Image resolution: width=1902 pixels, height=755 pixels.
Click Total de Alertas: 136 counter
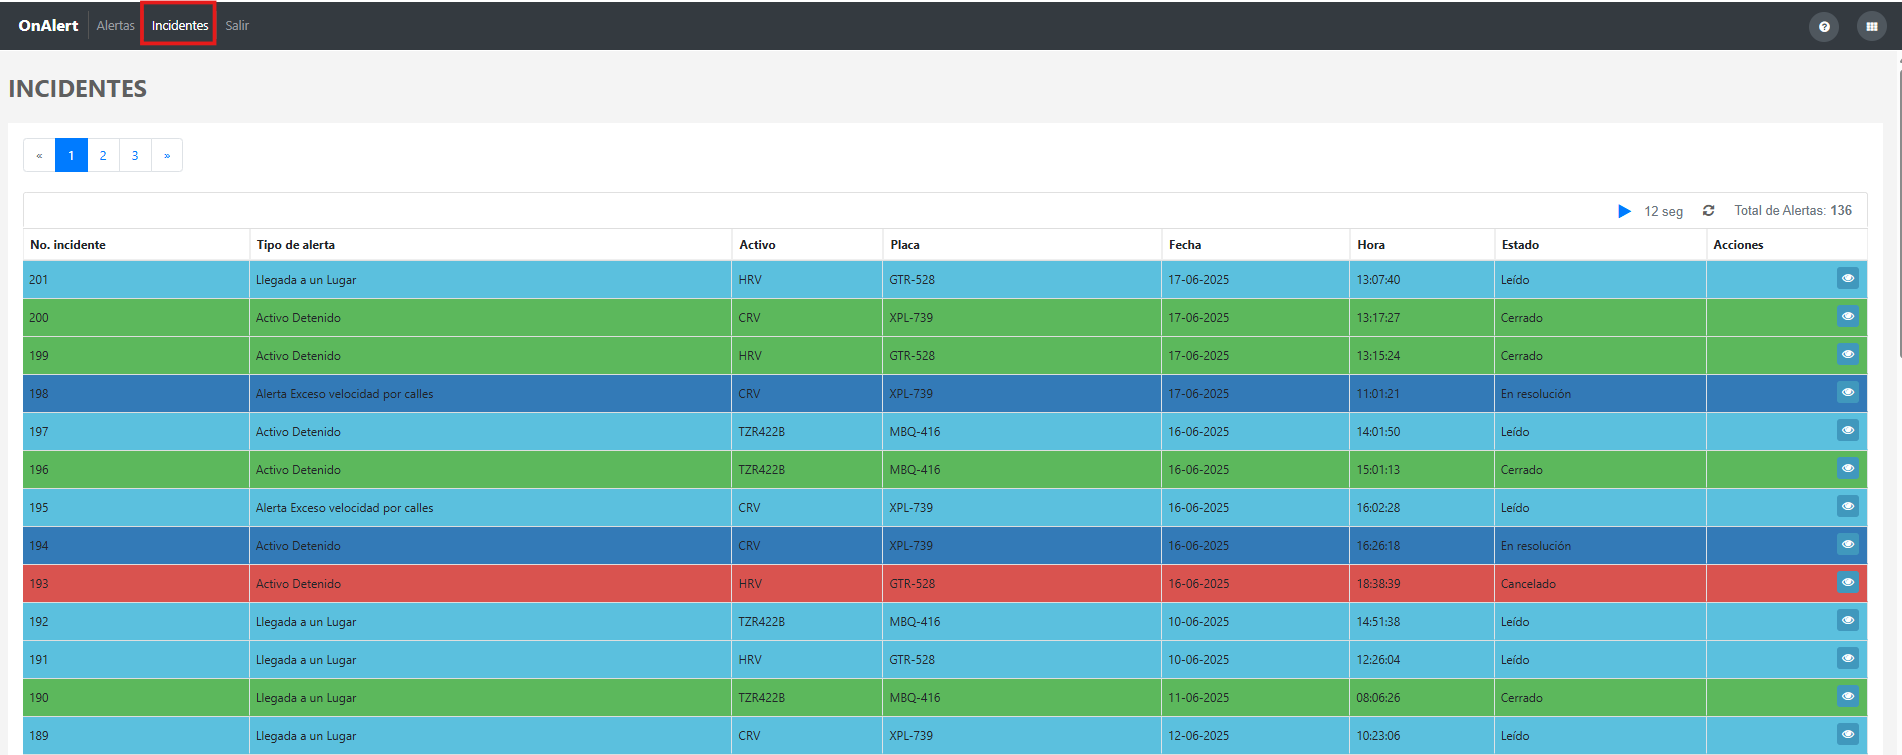[x=1793, y=211]
